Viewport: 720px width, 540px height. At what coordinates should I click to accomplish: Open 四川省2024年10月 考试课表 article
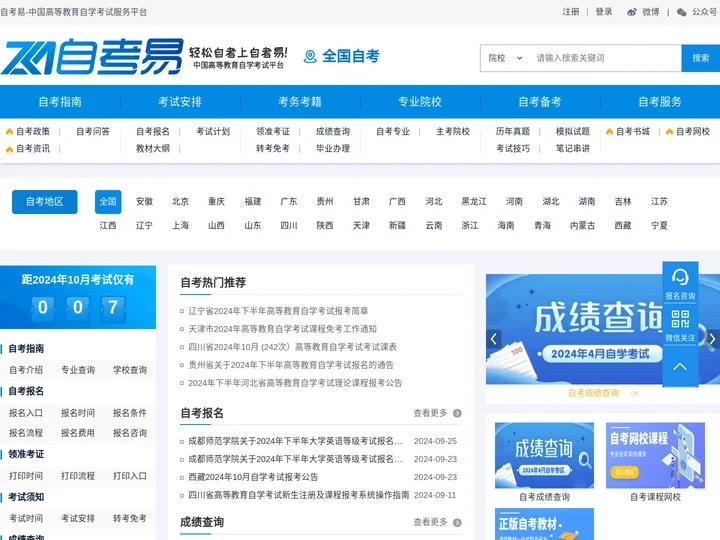click(292, 347)
